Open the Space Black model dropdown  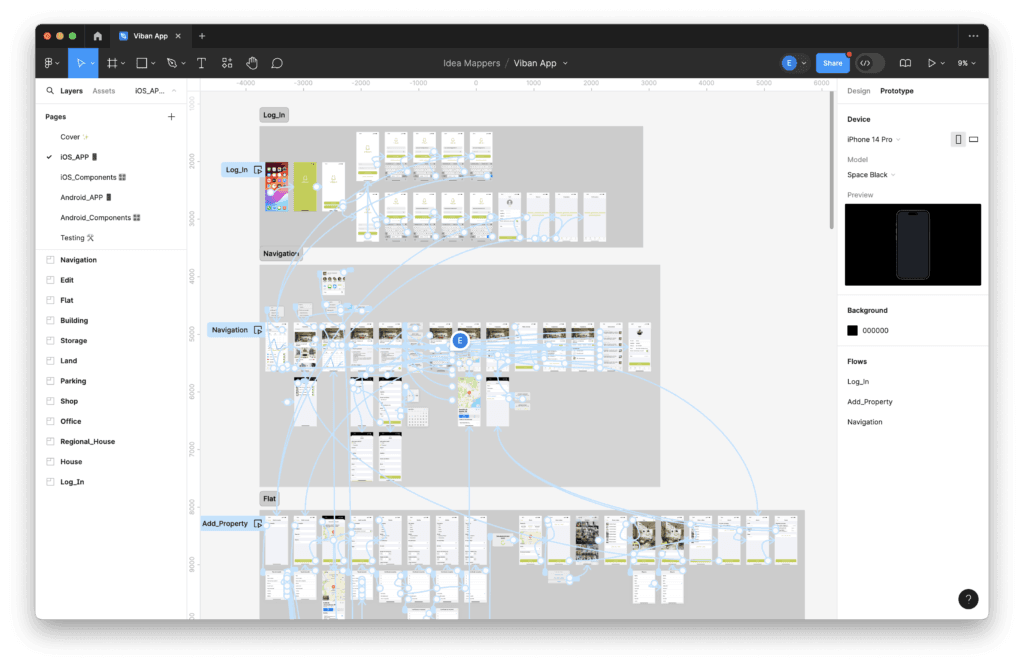(871, 175)
